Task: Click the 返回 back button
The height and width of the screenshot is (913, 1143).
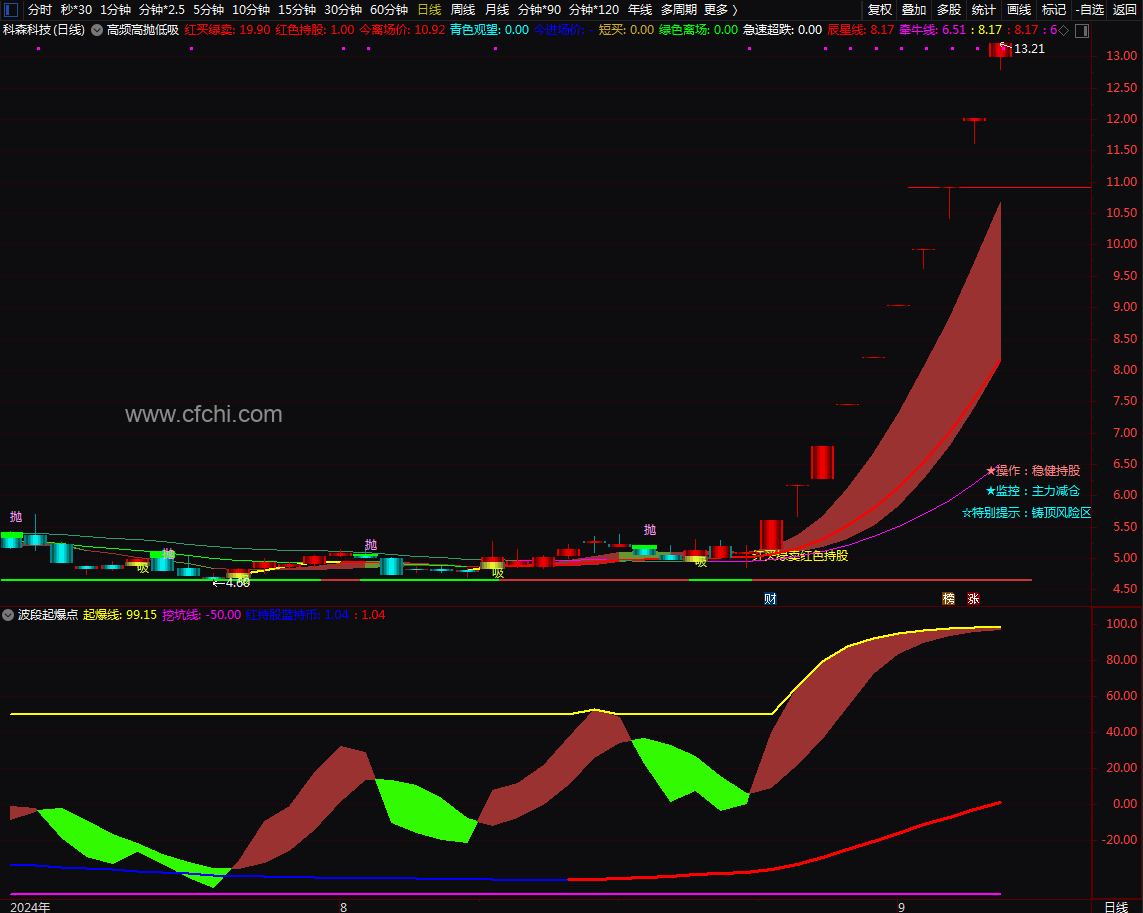Action: click(1125, 9)
